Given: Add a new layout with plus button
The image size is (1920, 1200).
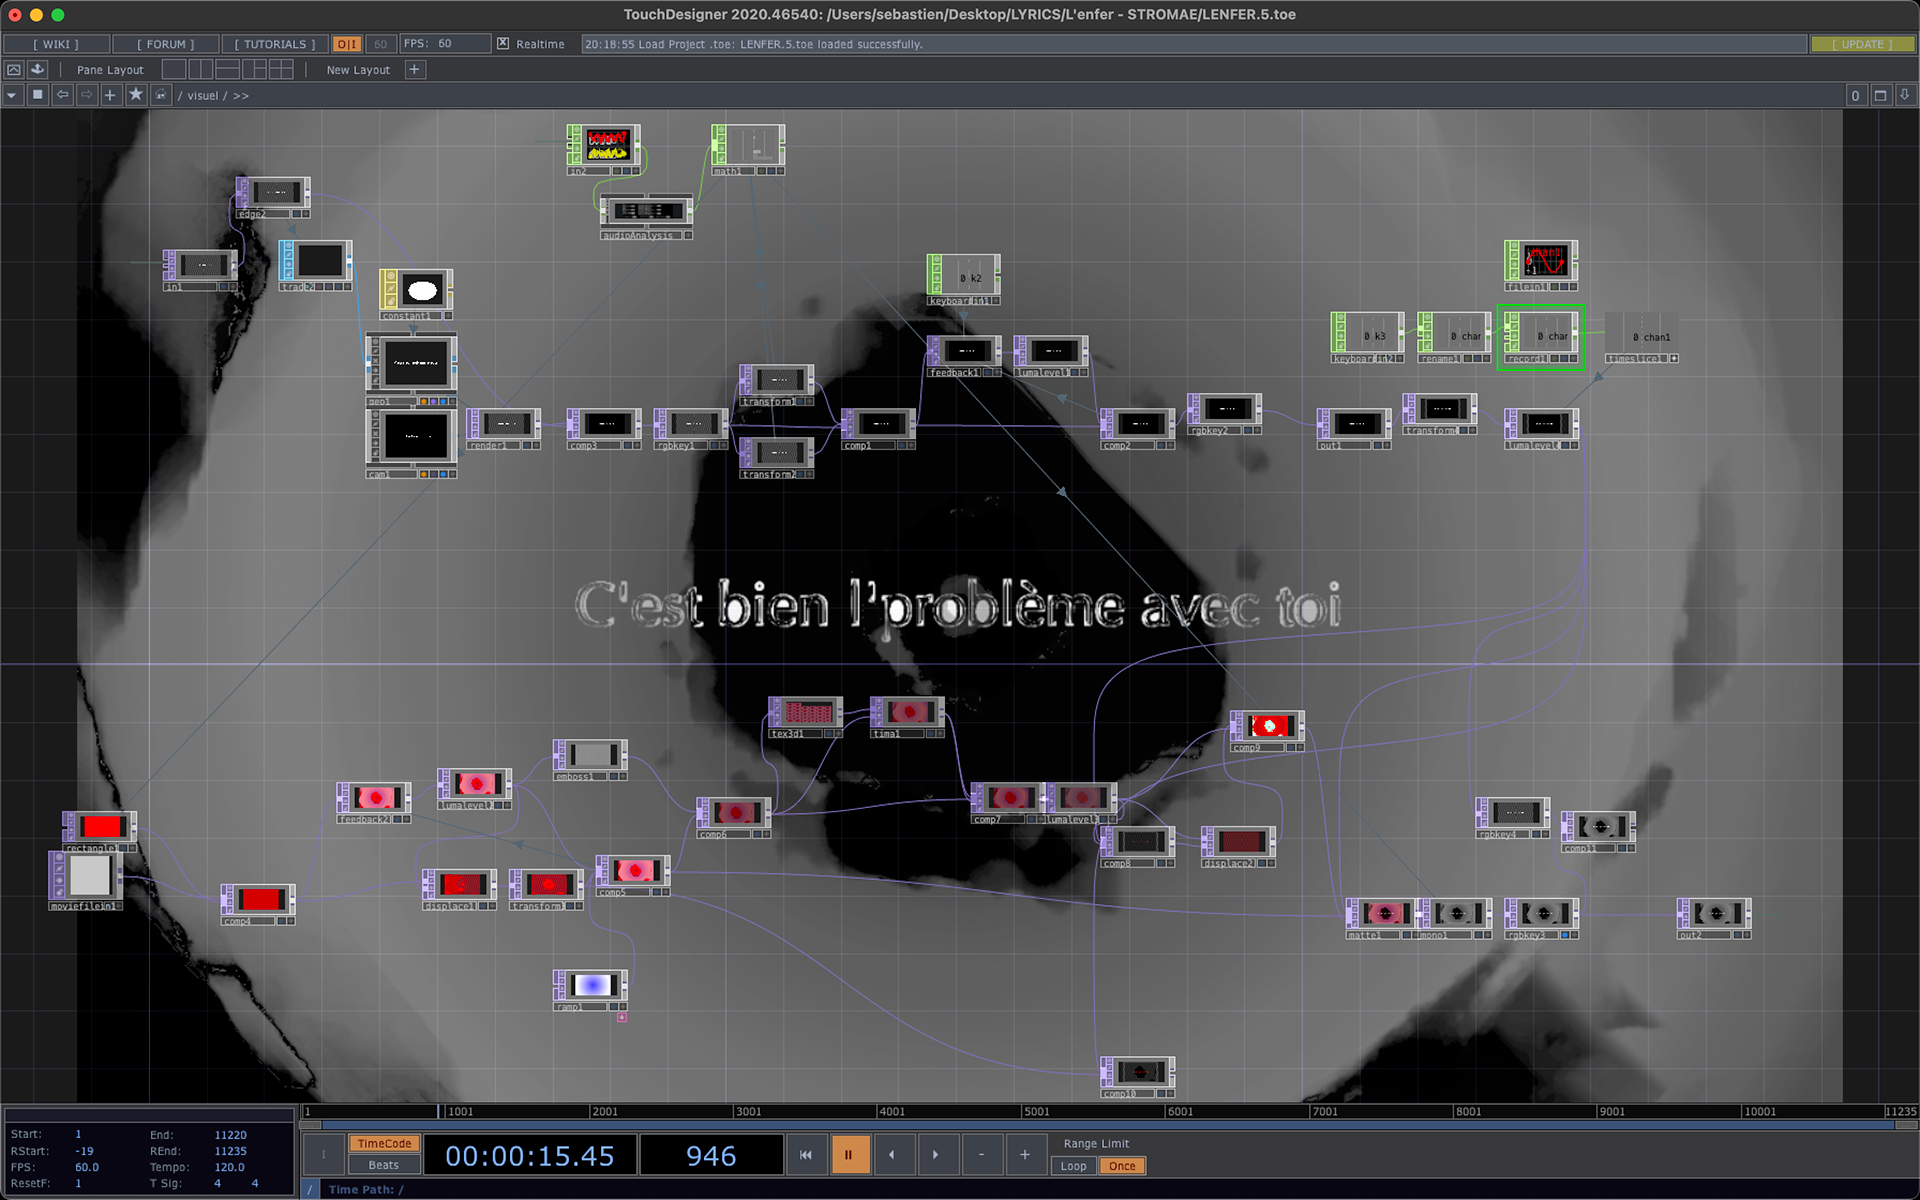Looking at the screenshot, I should pos(415,69).
